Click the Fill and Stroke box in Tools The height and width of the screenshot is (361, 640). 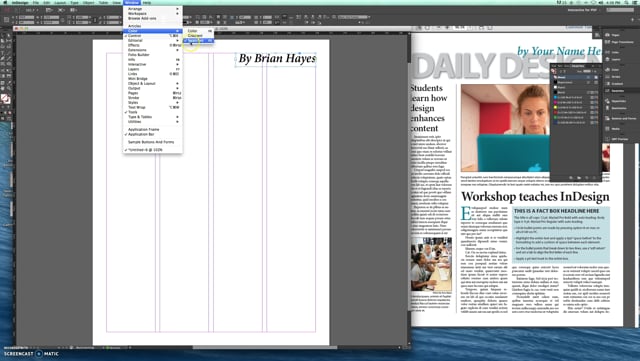pos(5,99)
